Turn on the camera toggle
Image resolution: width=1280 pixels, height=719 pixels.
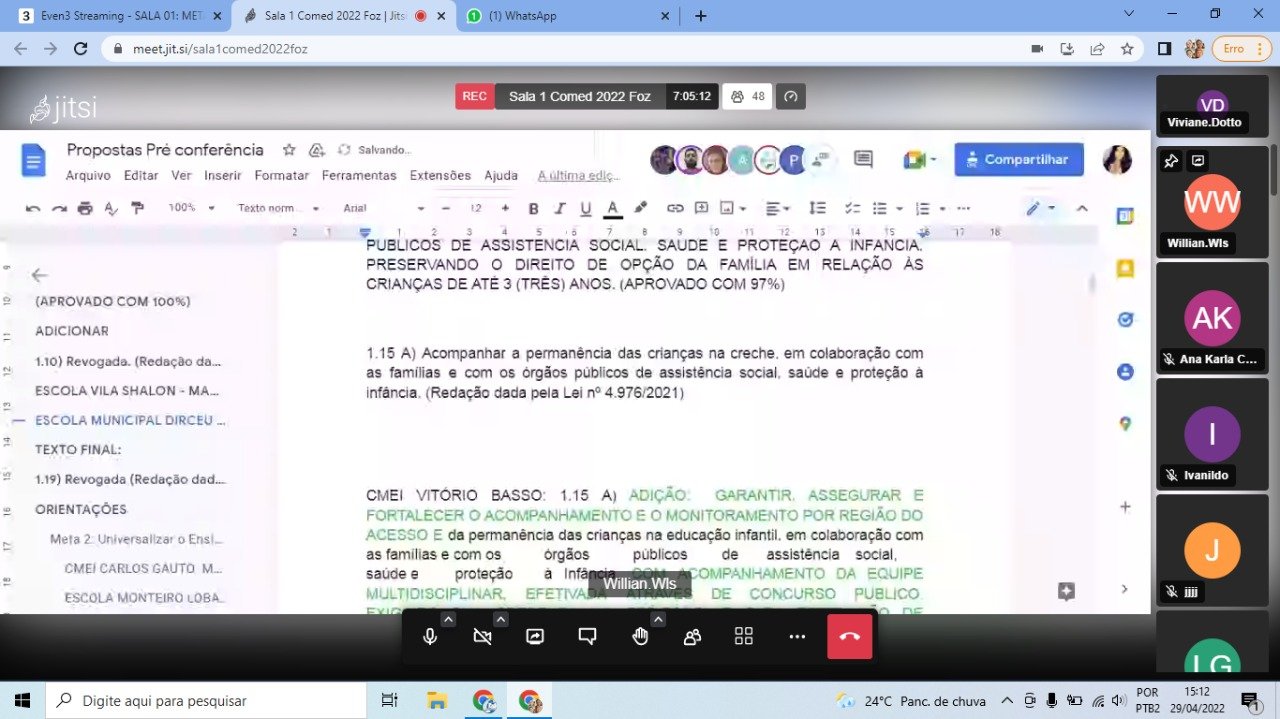(482, 637)
